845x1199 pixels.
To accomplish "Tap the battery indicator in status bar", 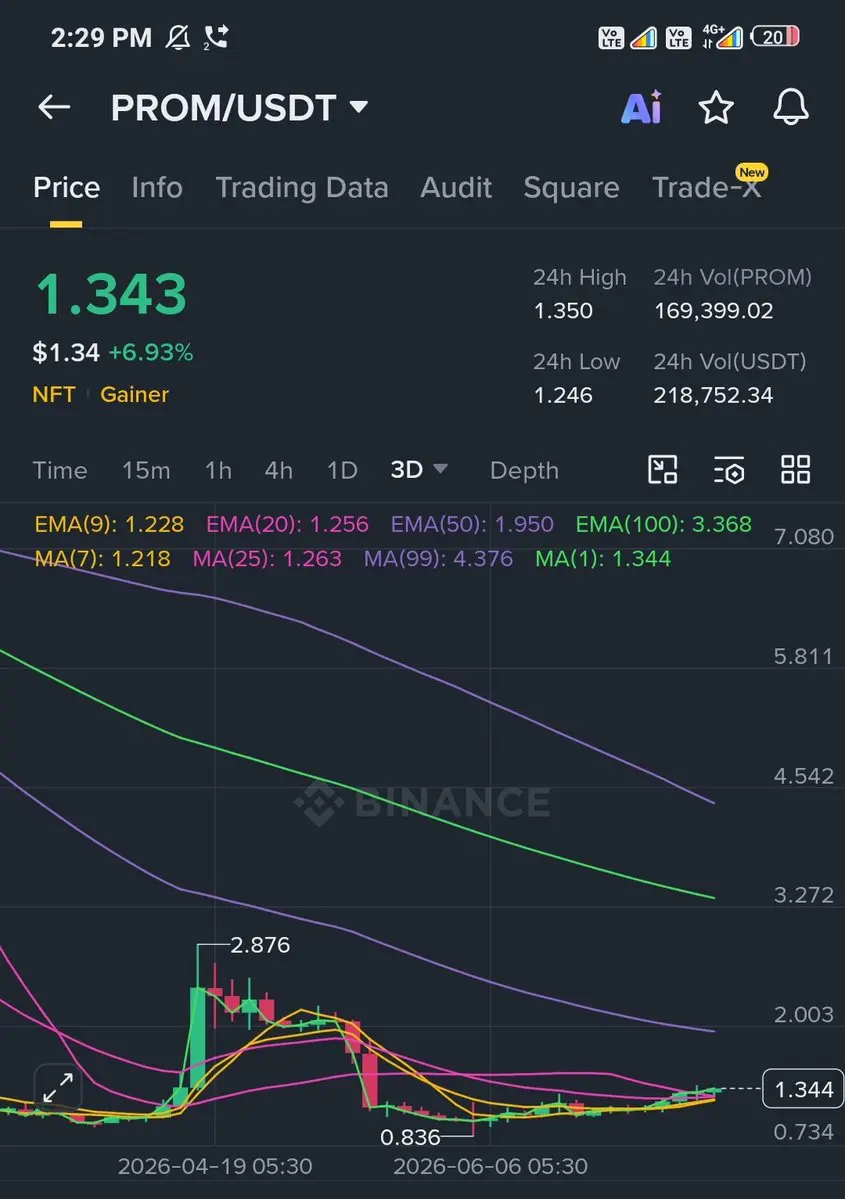I will tap(775, 37).
